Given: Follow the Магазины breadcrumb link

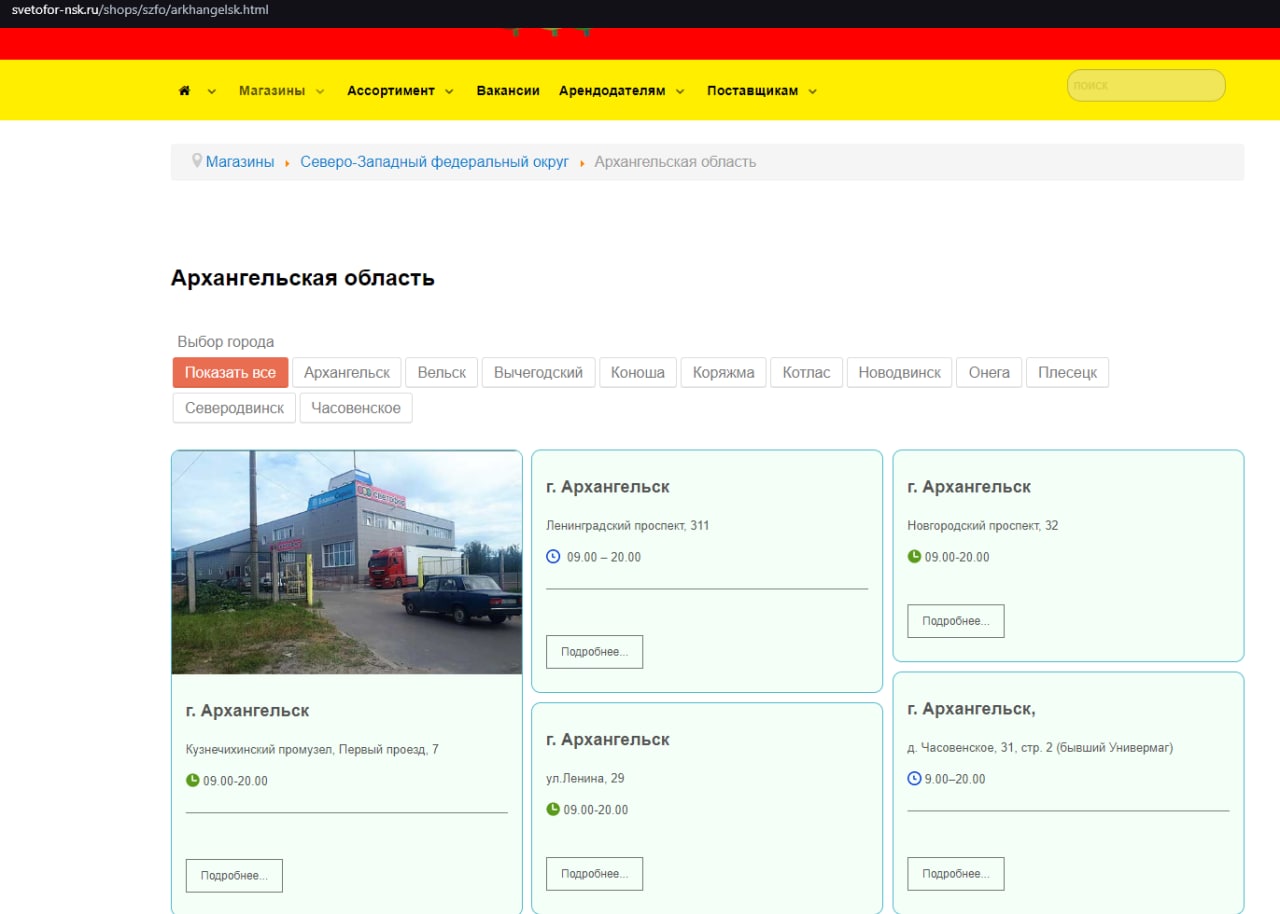Looking at the screenshot, I should click(x=240, y=162).
